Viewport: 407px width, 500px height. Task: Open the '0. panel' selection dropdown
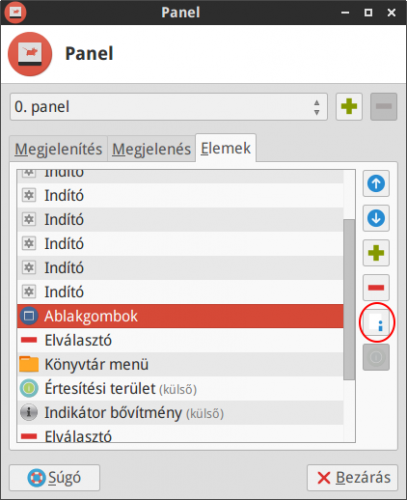click(169, 107)
